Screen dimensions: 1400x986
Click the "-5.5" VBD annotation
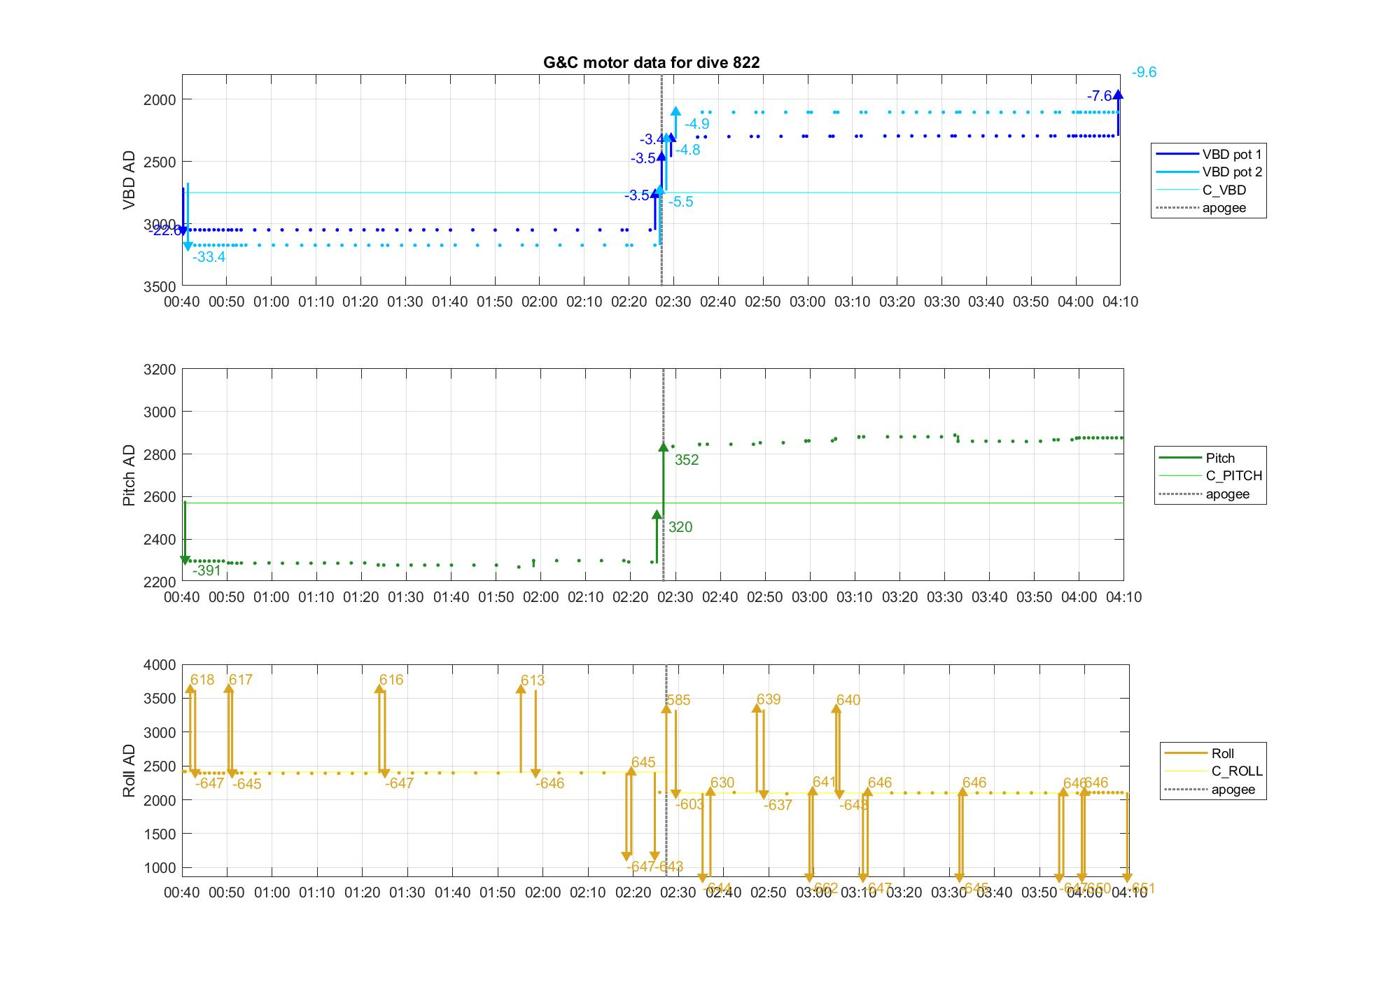pyautogui.click(x=680, y=202)
